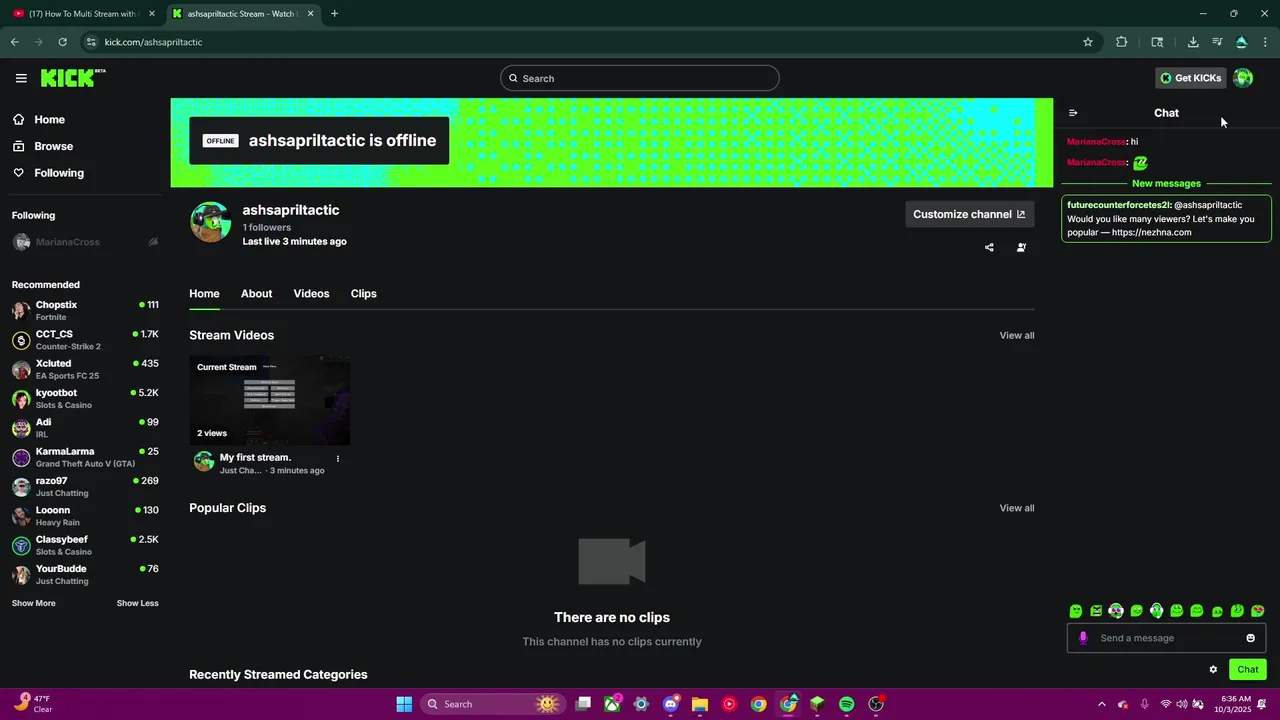1280x720 pixels.
Task: Click the share icon on channel page
Action: pyautogui.click(x=989, y=247)
